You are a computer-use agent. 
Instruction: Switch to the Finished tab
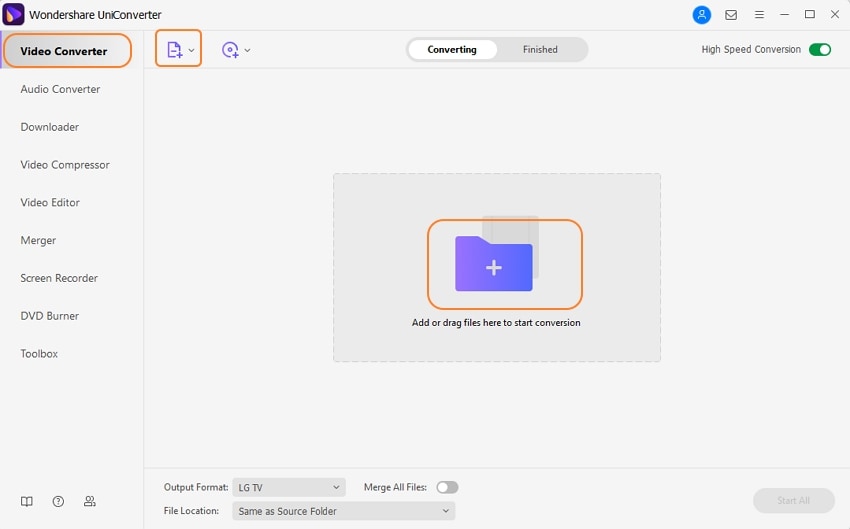tap(540, 49)
